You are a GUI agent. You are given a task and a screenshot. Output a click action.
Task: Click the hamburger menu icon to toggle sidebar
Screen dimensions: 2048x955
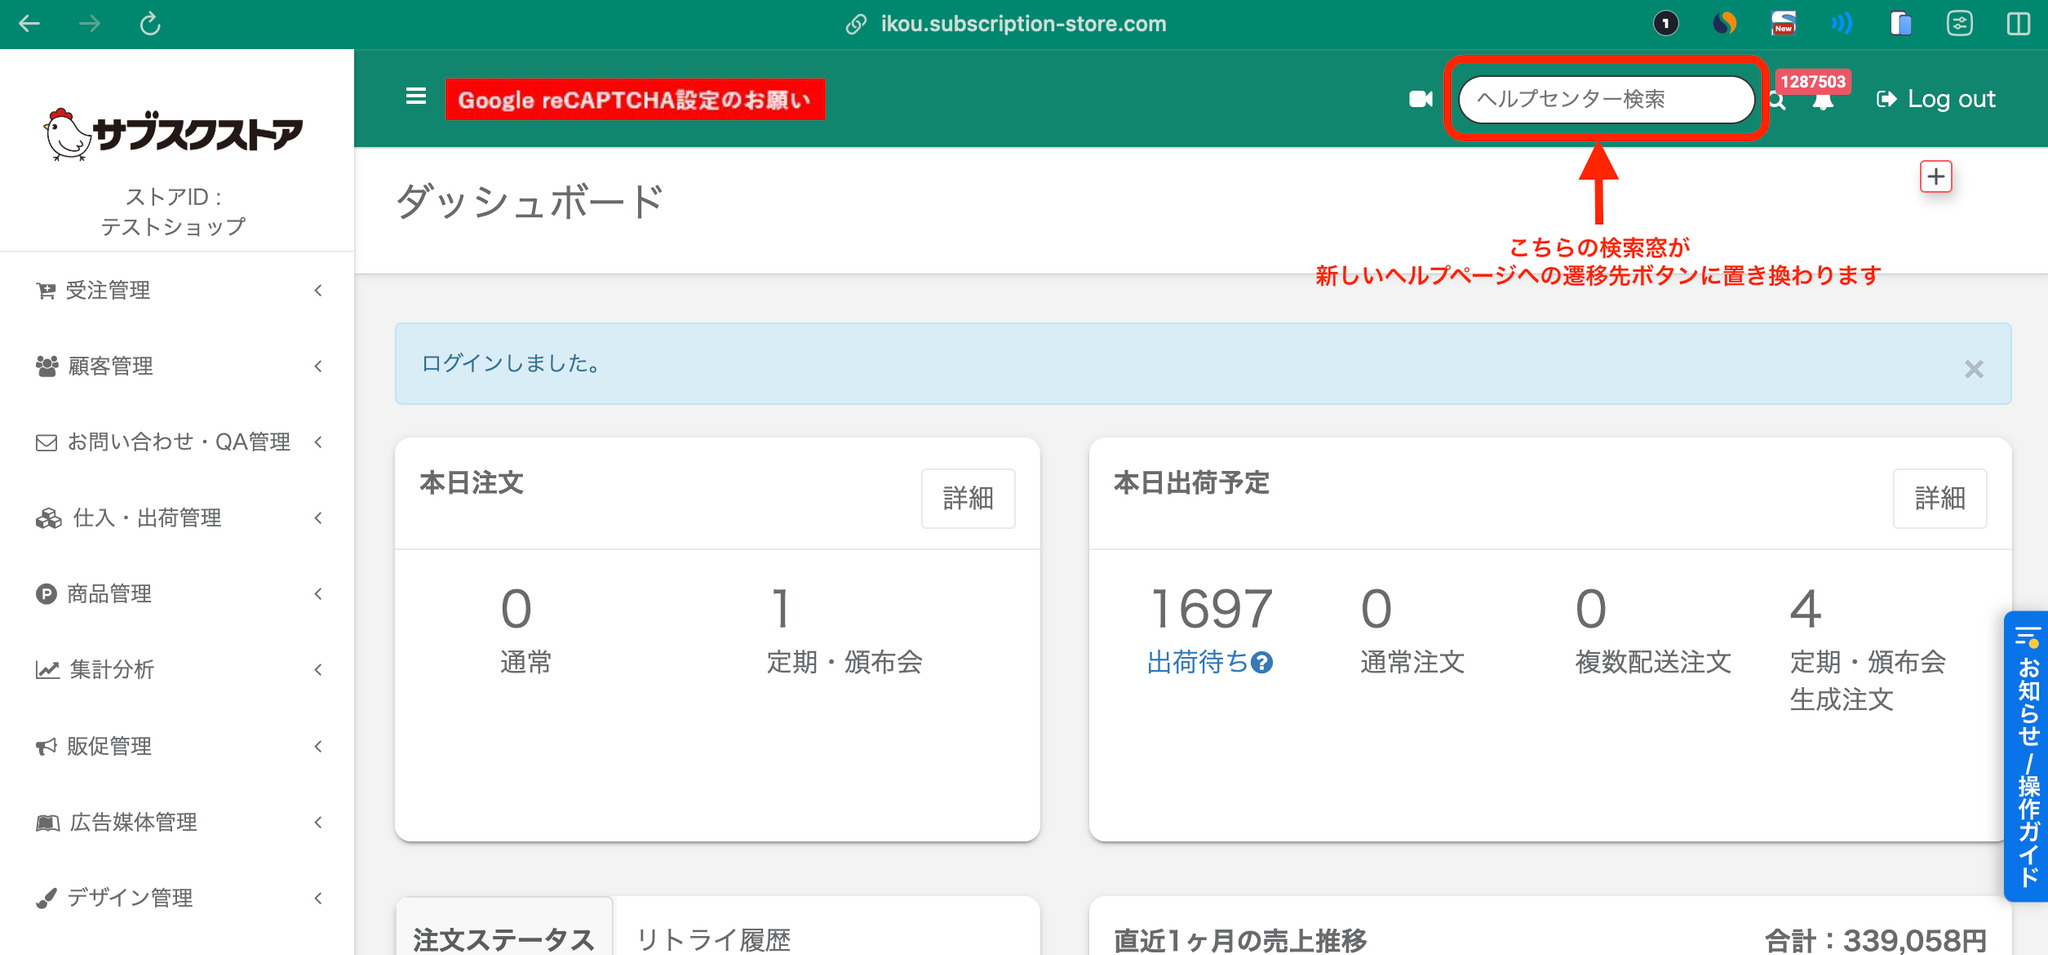click(x=416, y=97)
